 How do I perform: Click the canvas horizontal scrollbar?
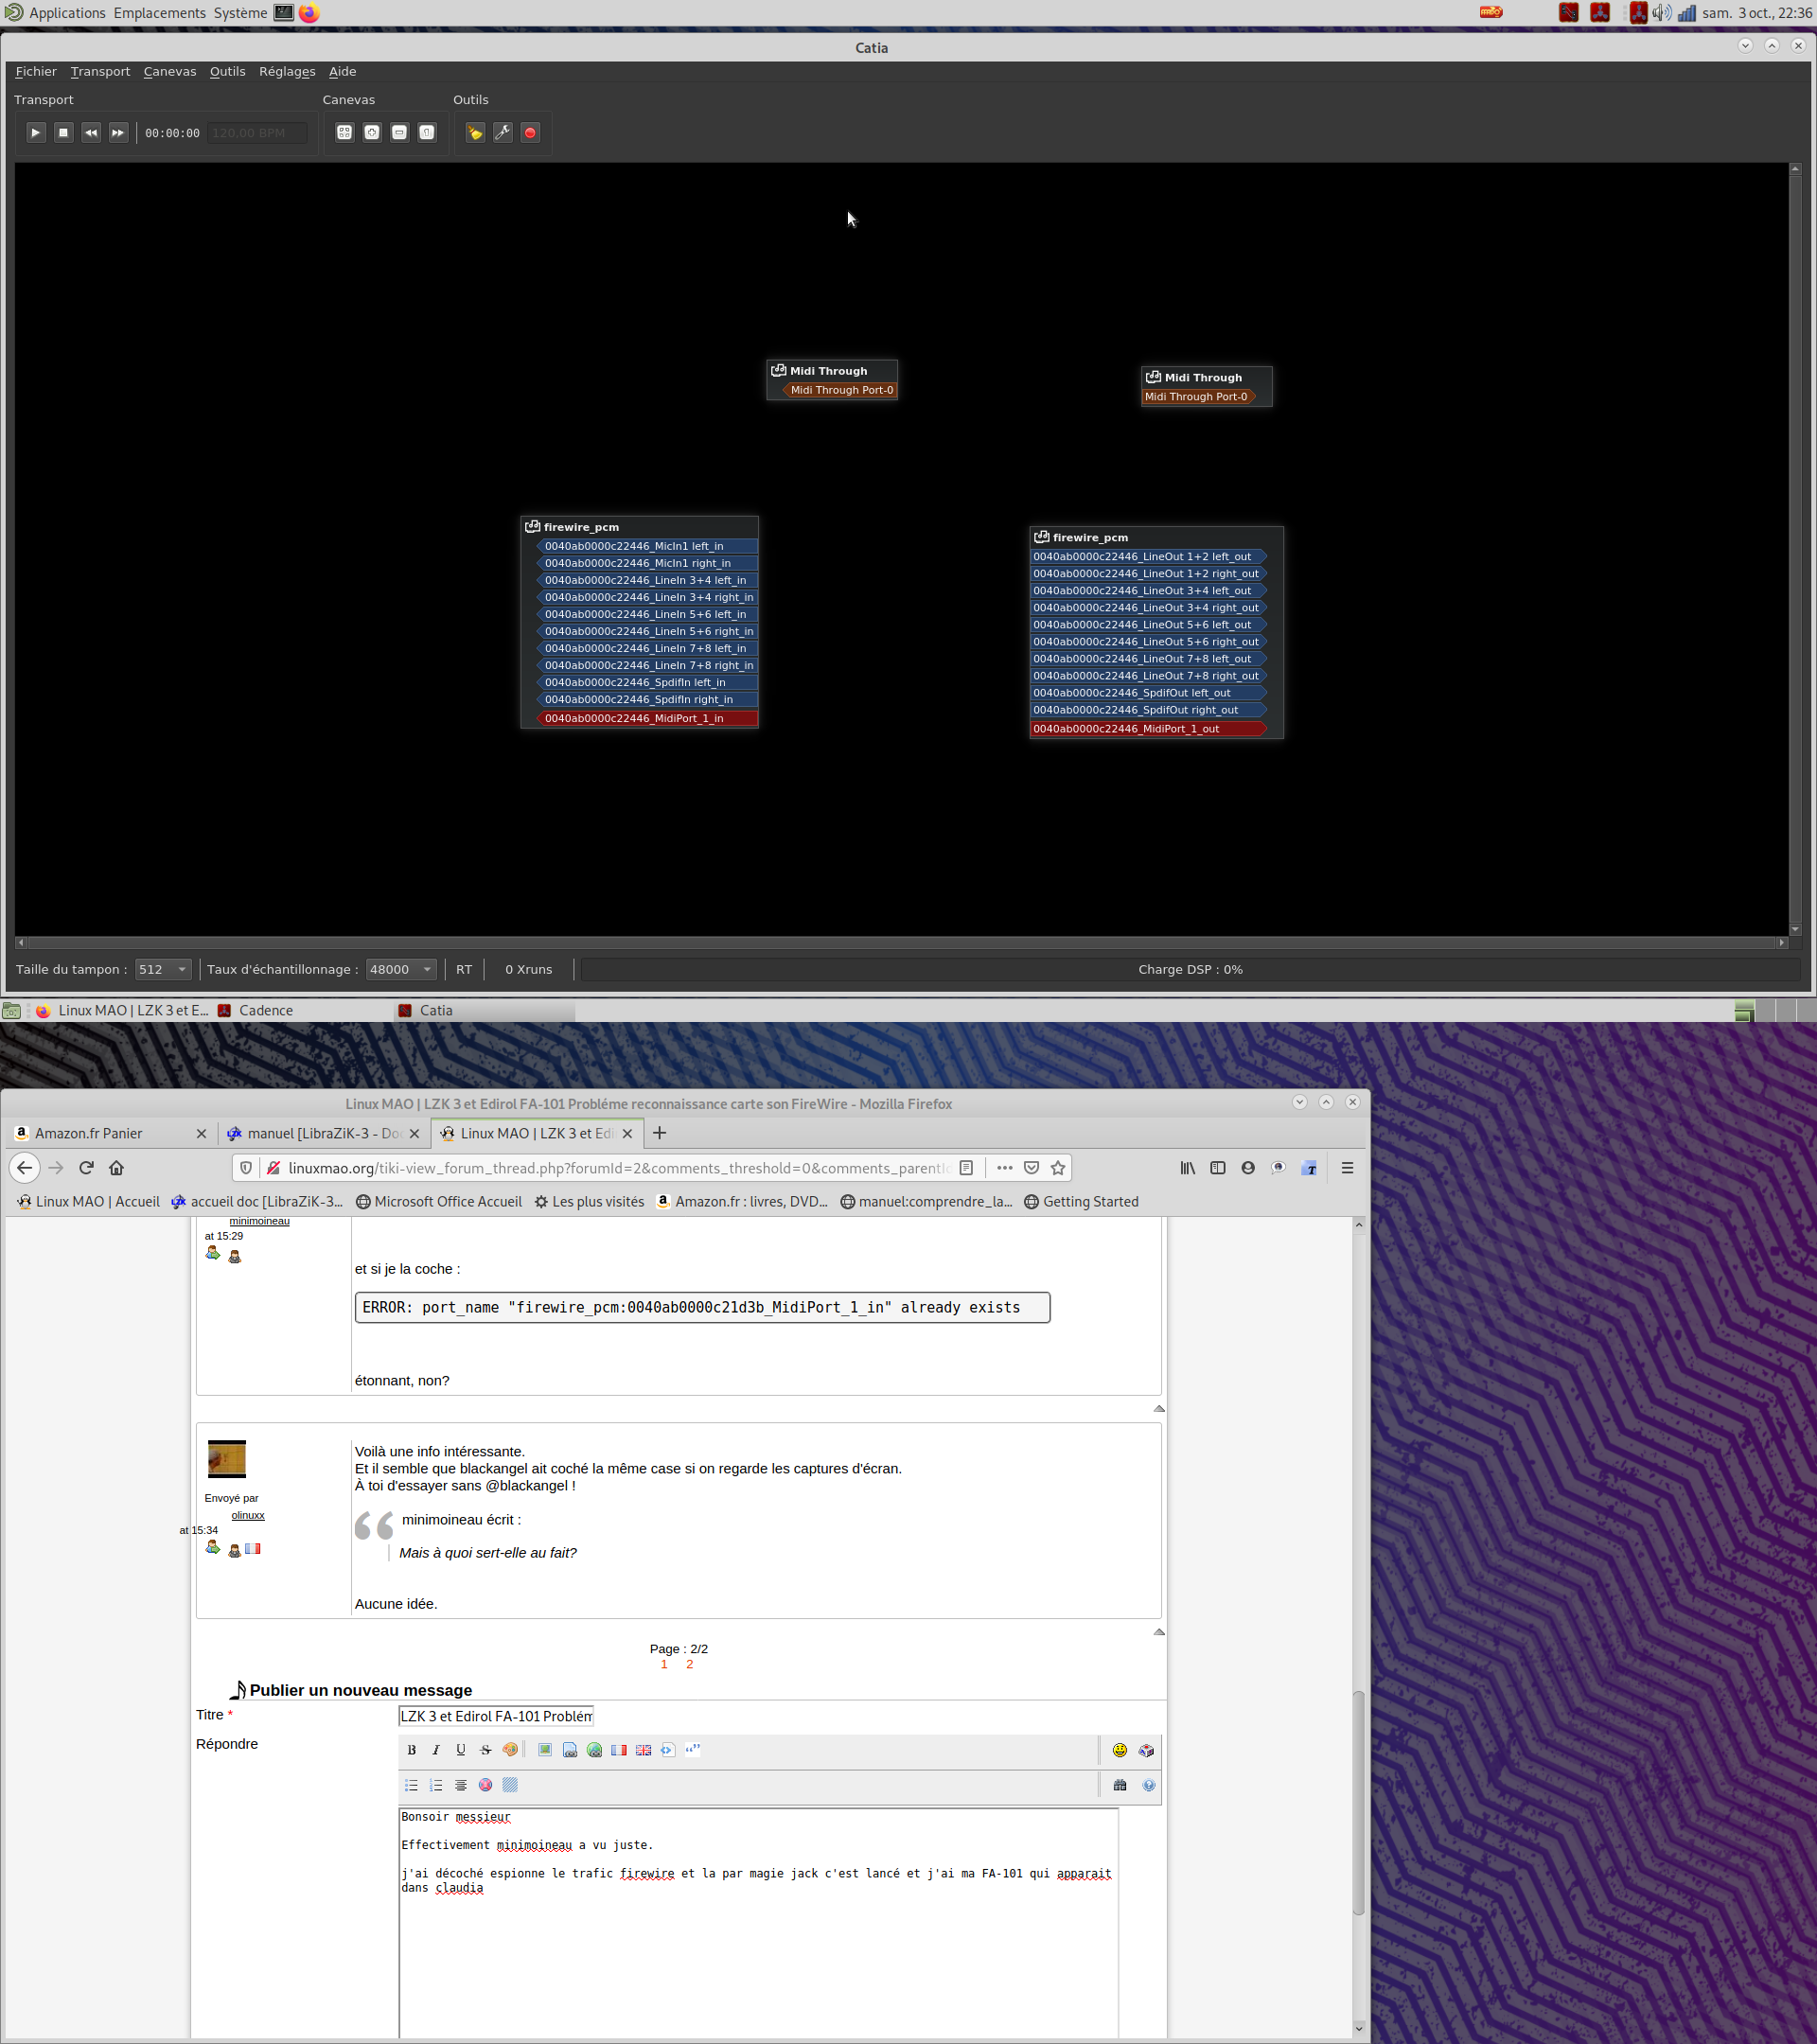(x=900, y=942)
